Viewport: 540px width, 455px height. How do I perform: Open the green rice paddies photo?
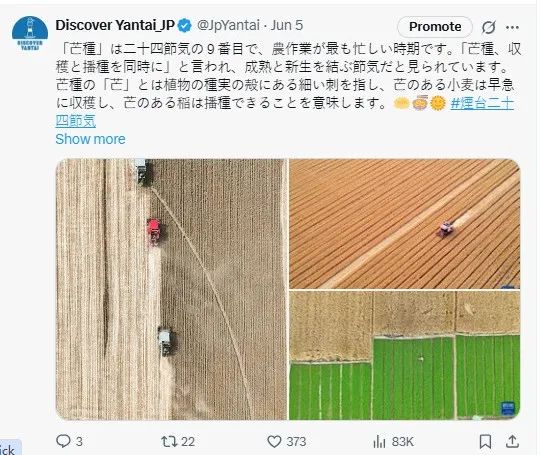click(x=404, y=355)
